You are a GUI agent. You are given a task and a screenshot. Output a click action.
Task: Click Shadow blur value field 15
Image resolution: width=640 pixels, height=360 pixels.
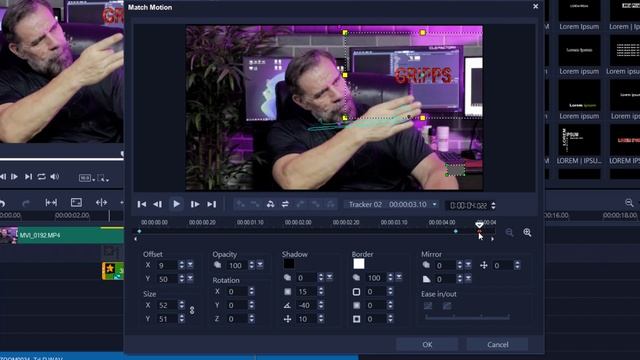point(307,291)
